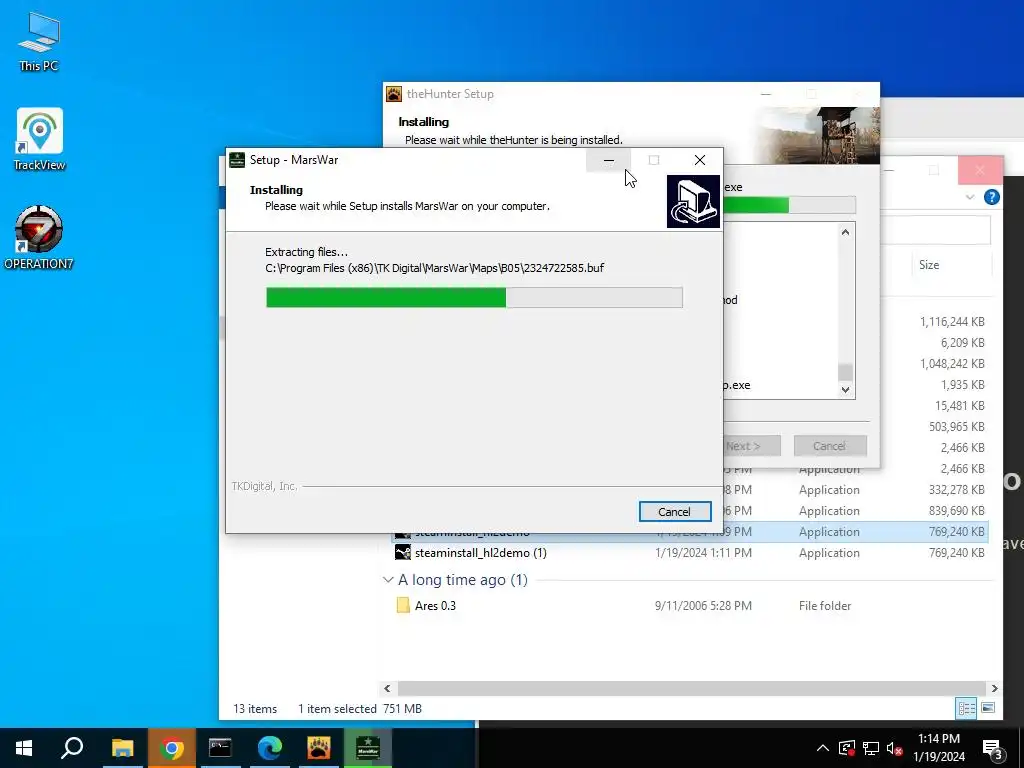Viewport: 1024px width, 768px height.
Task: Click the 1,048,242 KB size value
Action: point(952,363)
